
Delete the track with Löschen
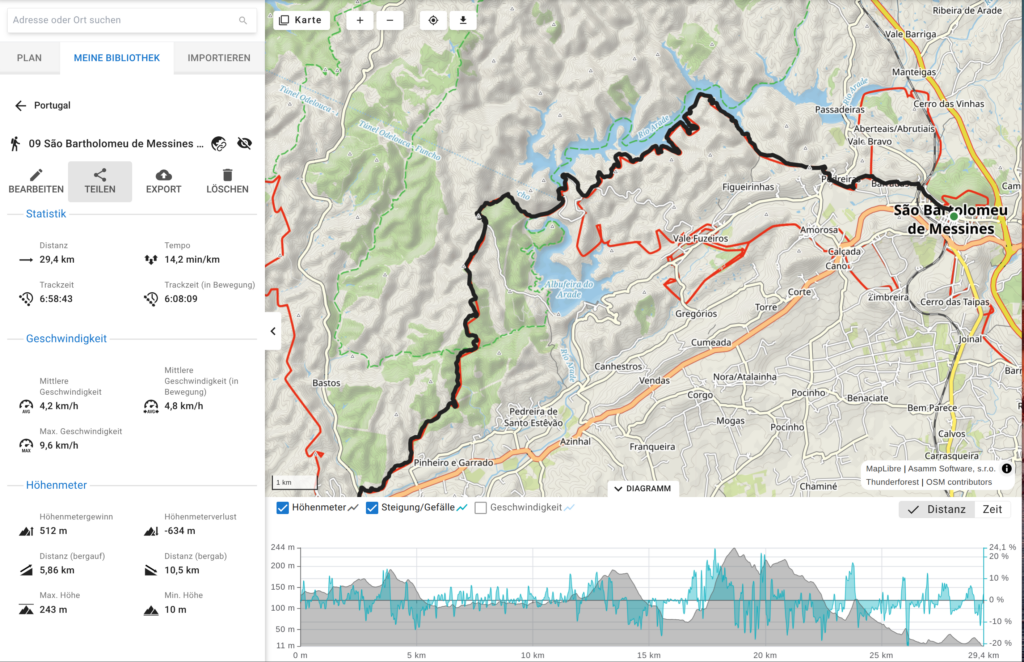[x=227, y=181]
